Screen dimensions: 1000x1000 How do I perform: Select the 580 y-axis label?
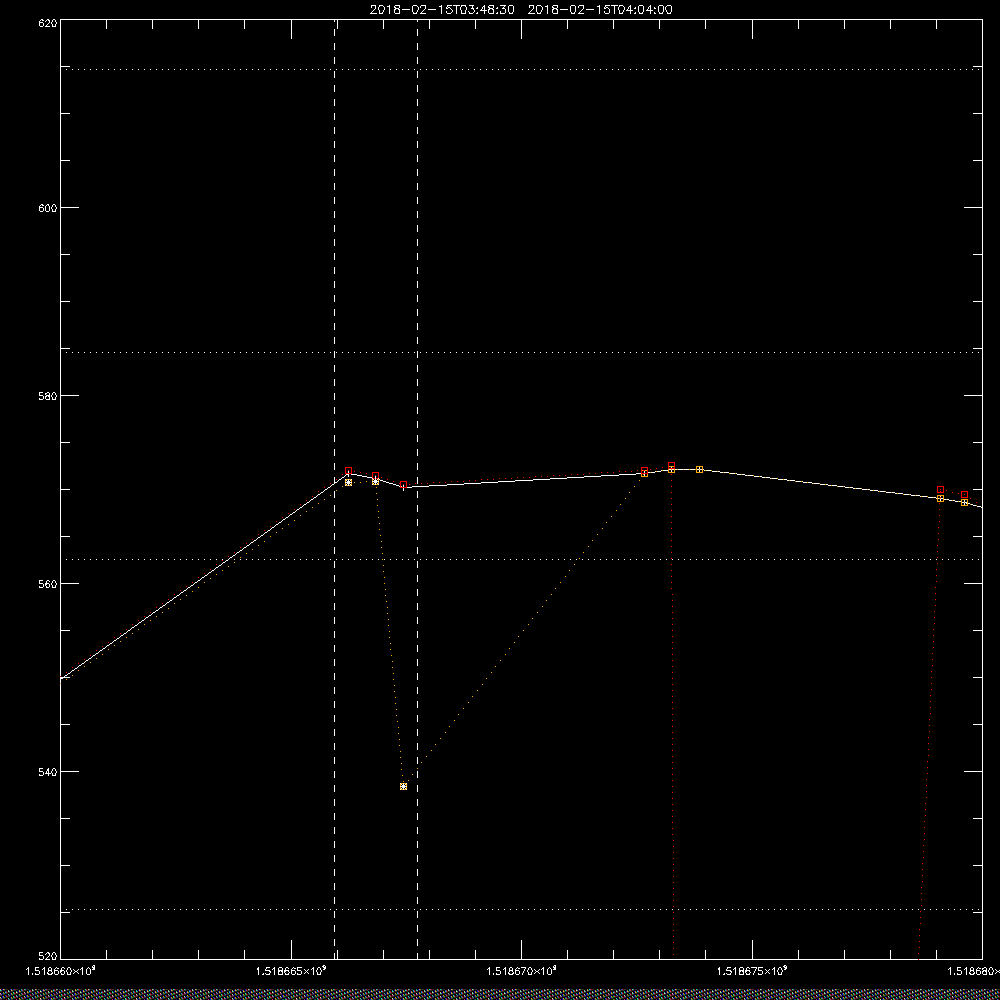(x=48, y=395)
